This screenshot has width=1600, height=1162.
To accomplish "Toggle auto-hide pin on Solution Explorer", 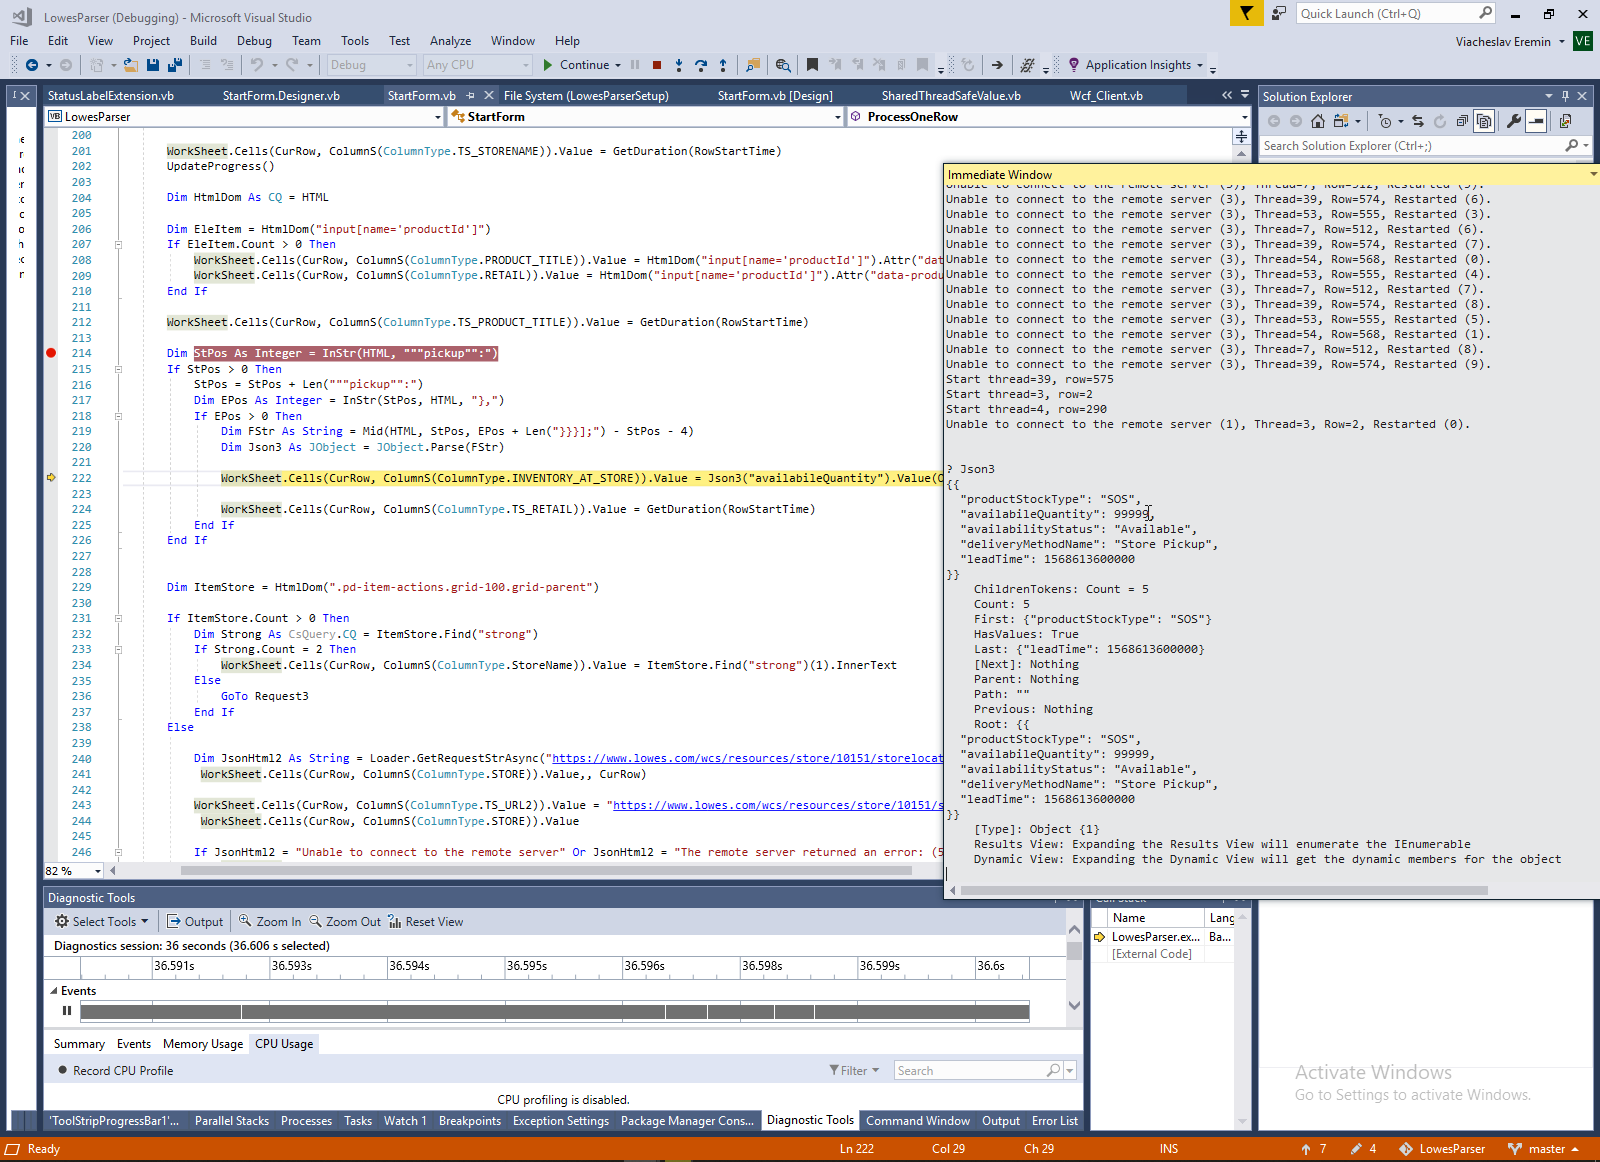I will (x=1566, y=96).
